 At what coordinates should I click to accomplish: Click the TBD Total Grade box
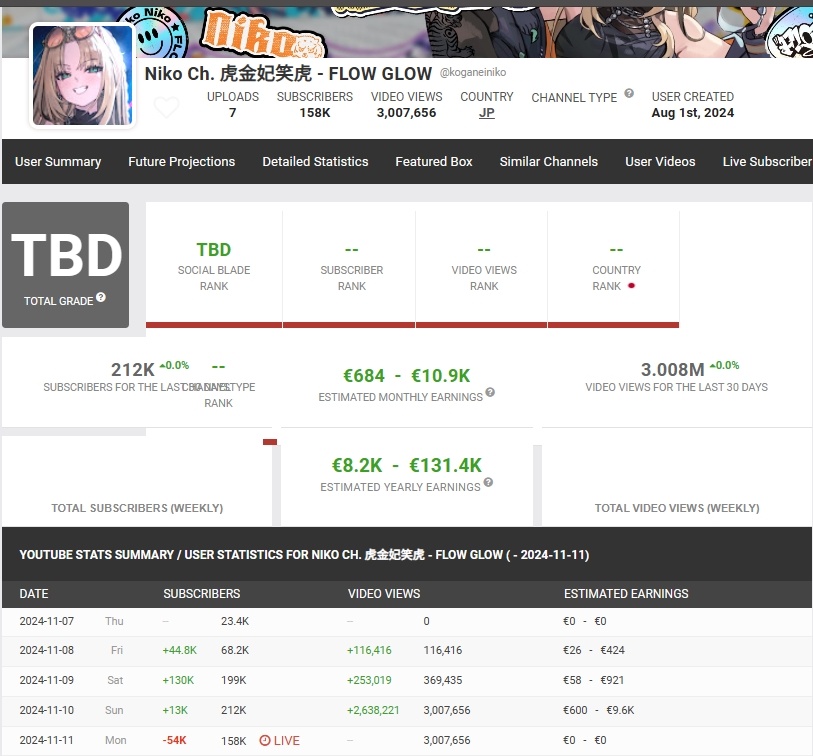point(65,265)
